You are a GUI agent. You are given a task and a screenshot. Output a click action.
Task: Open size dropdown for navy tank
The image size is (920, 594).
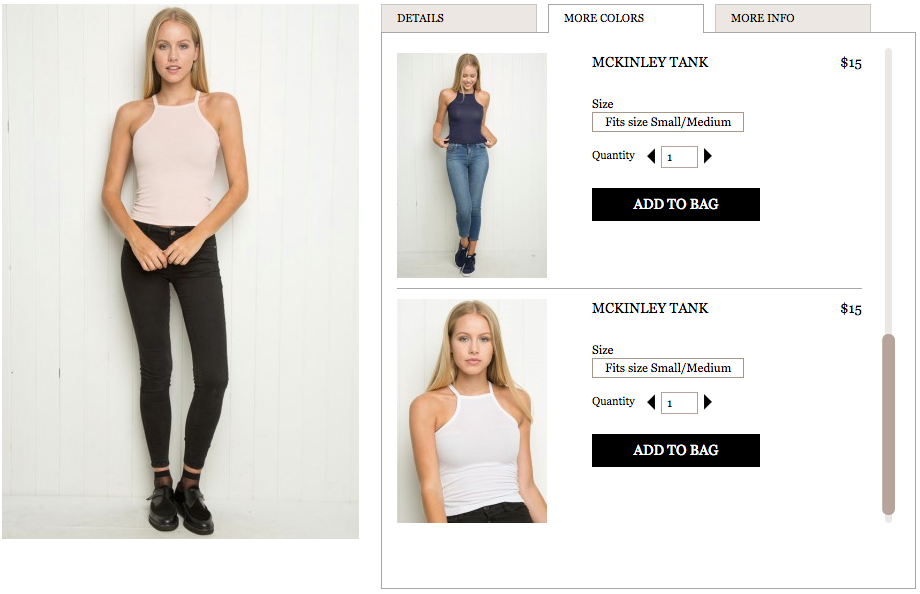[x=668, y=122]
